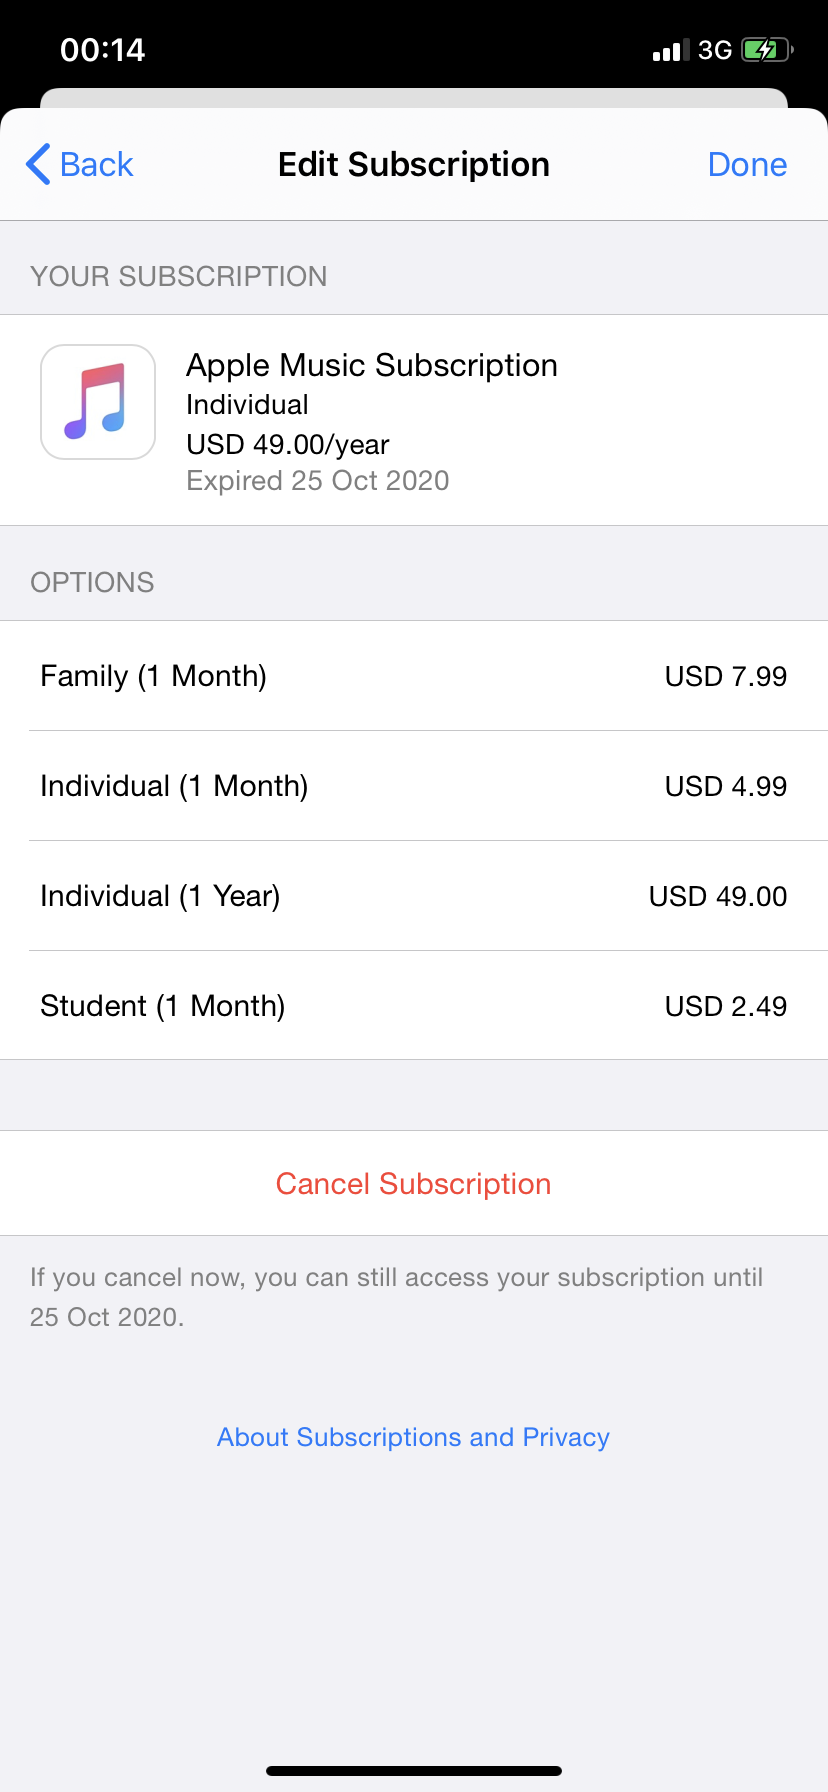Tap the Apple Music app icon
This screenshot has width=828, height=1792.
pos(98,402)
